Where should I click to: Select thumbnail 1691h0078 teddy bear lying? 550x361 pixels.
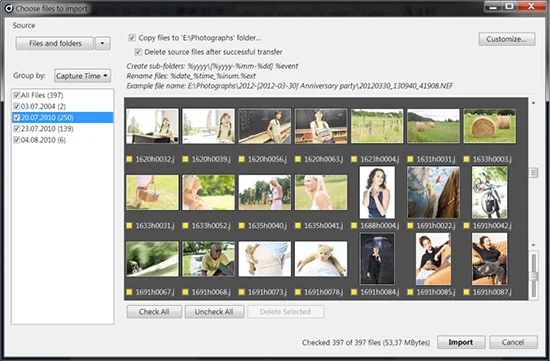click(x=321, y=259)
